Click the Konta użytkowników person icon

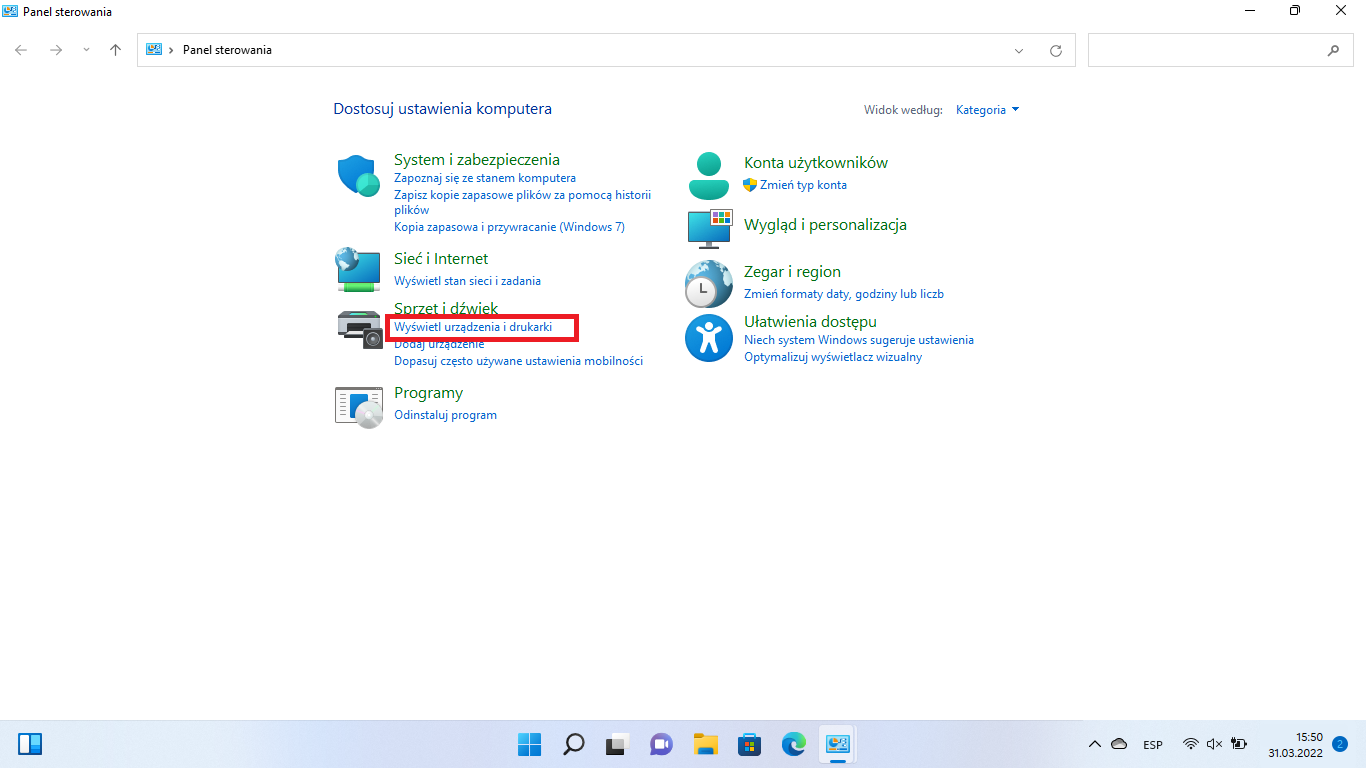tap(709, 176)
